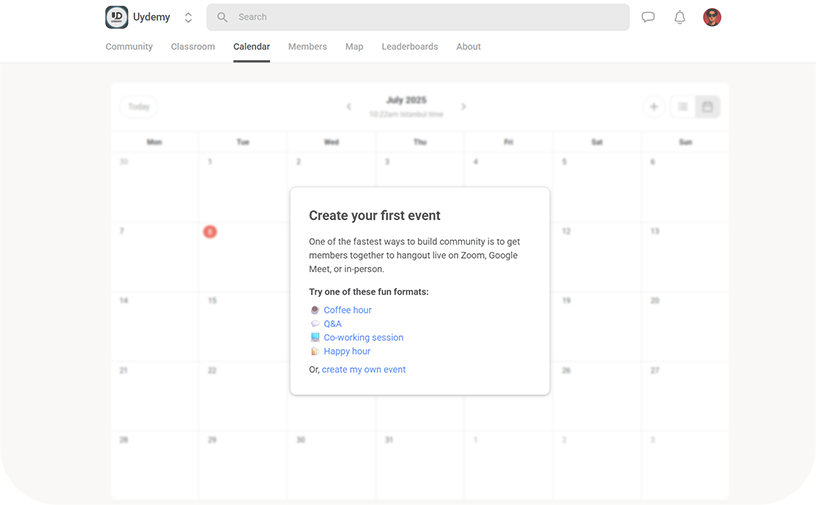
Task: Open the chat messages icon
Action: [x=648, y=17]
